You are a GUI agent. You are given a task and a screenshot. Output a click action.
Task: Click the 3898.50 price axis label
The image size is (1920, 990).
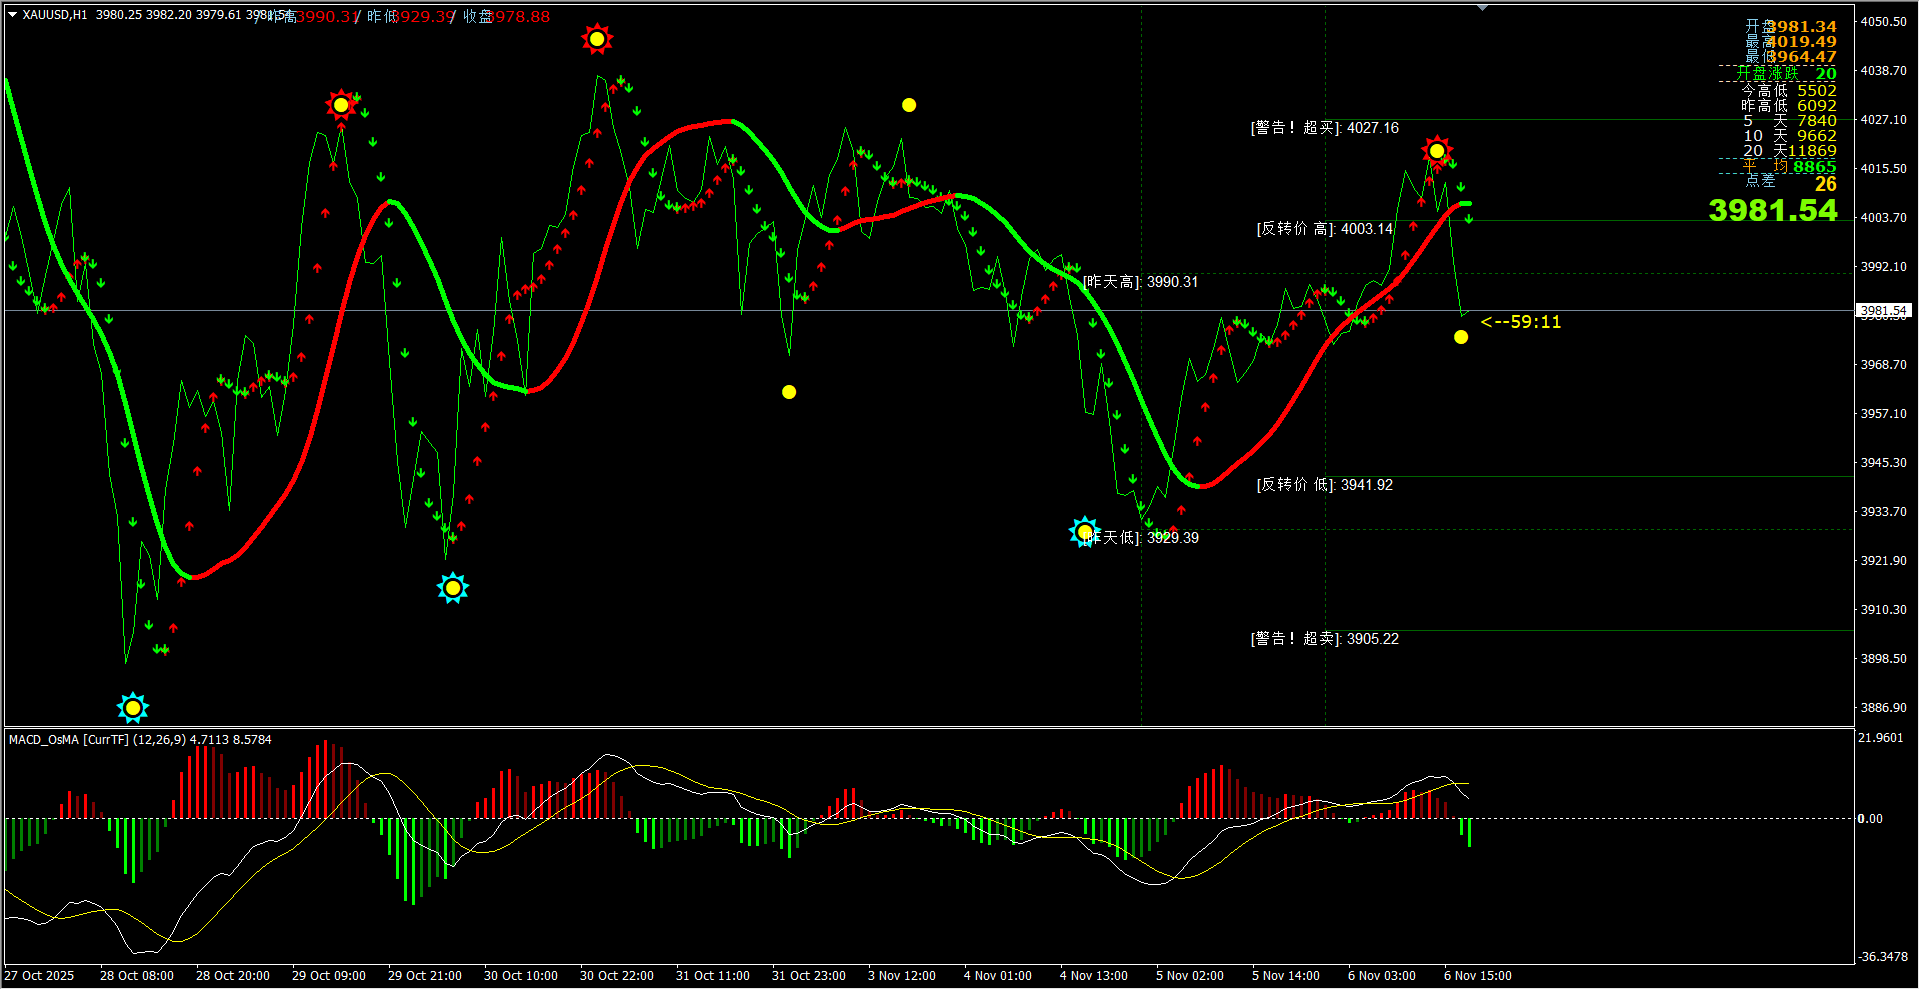1883,659
